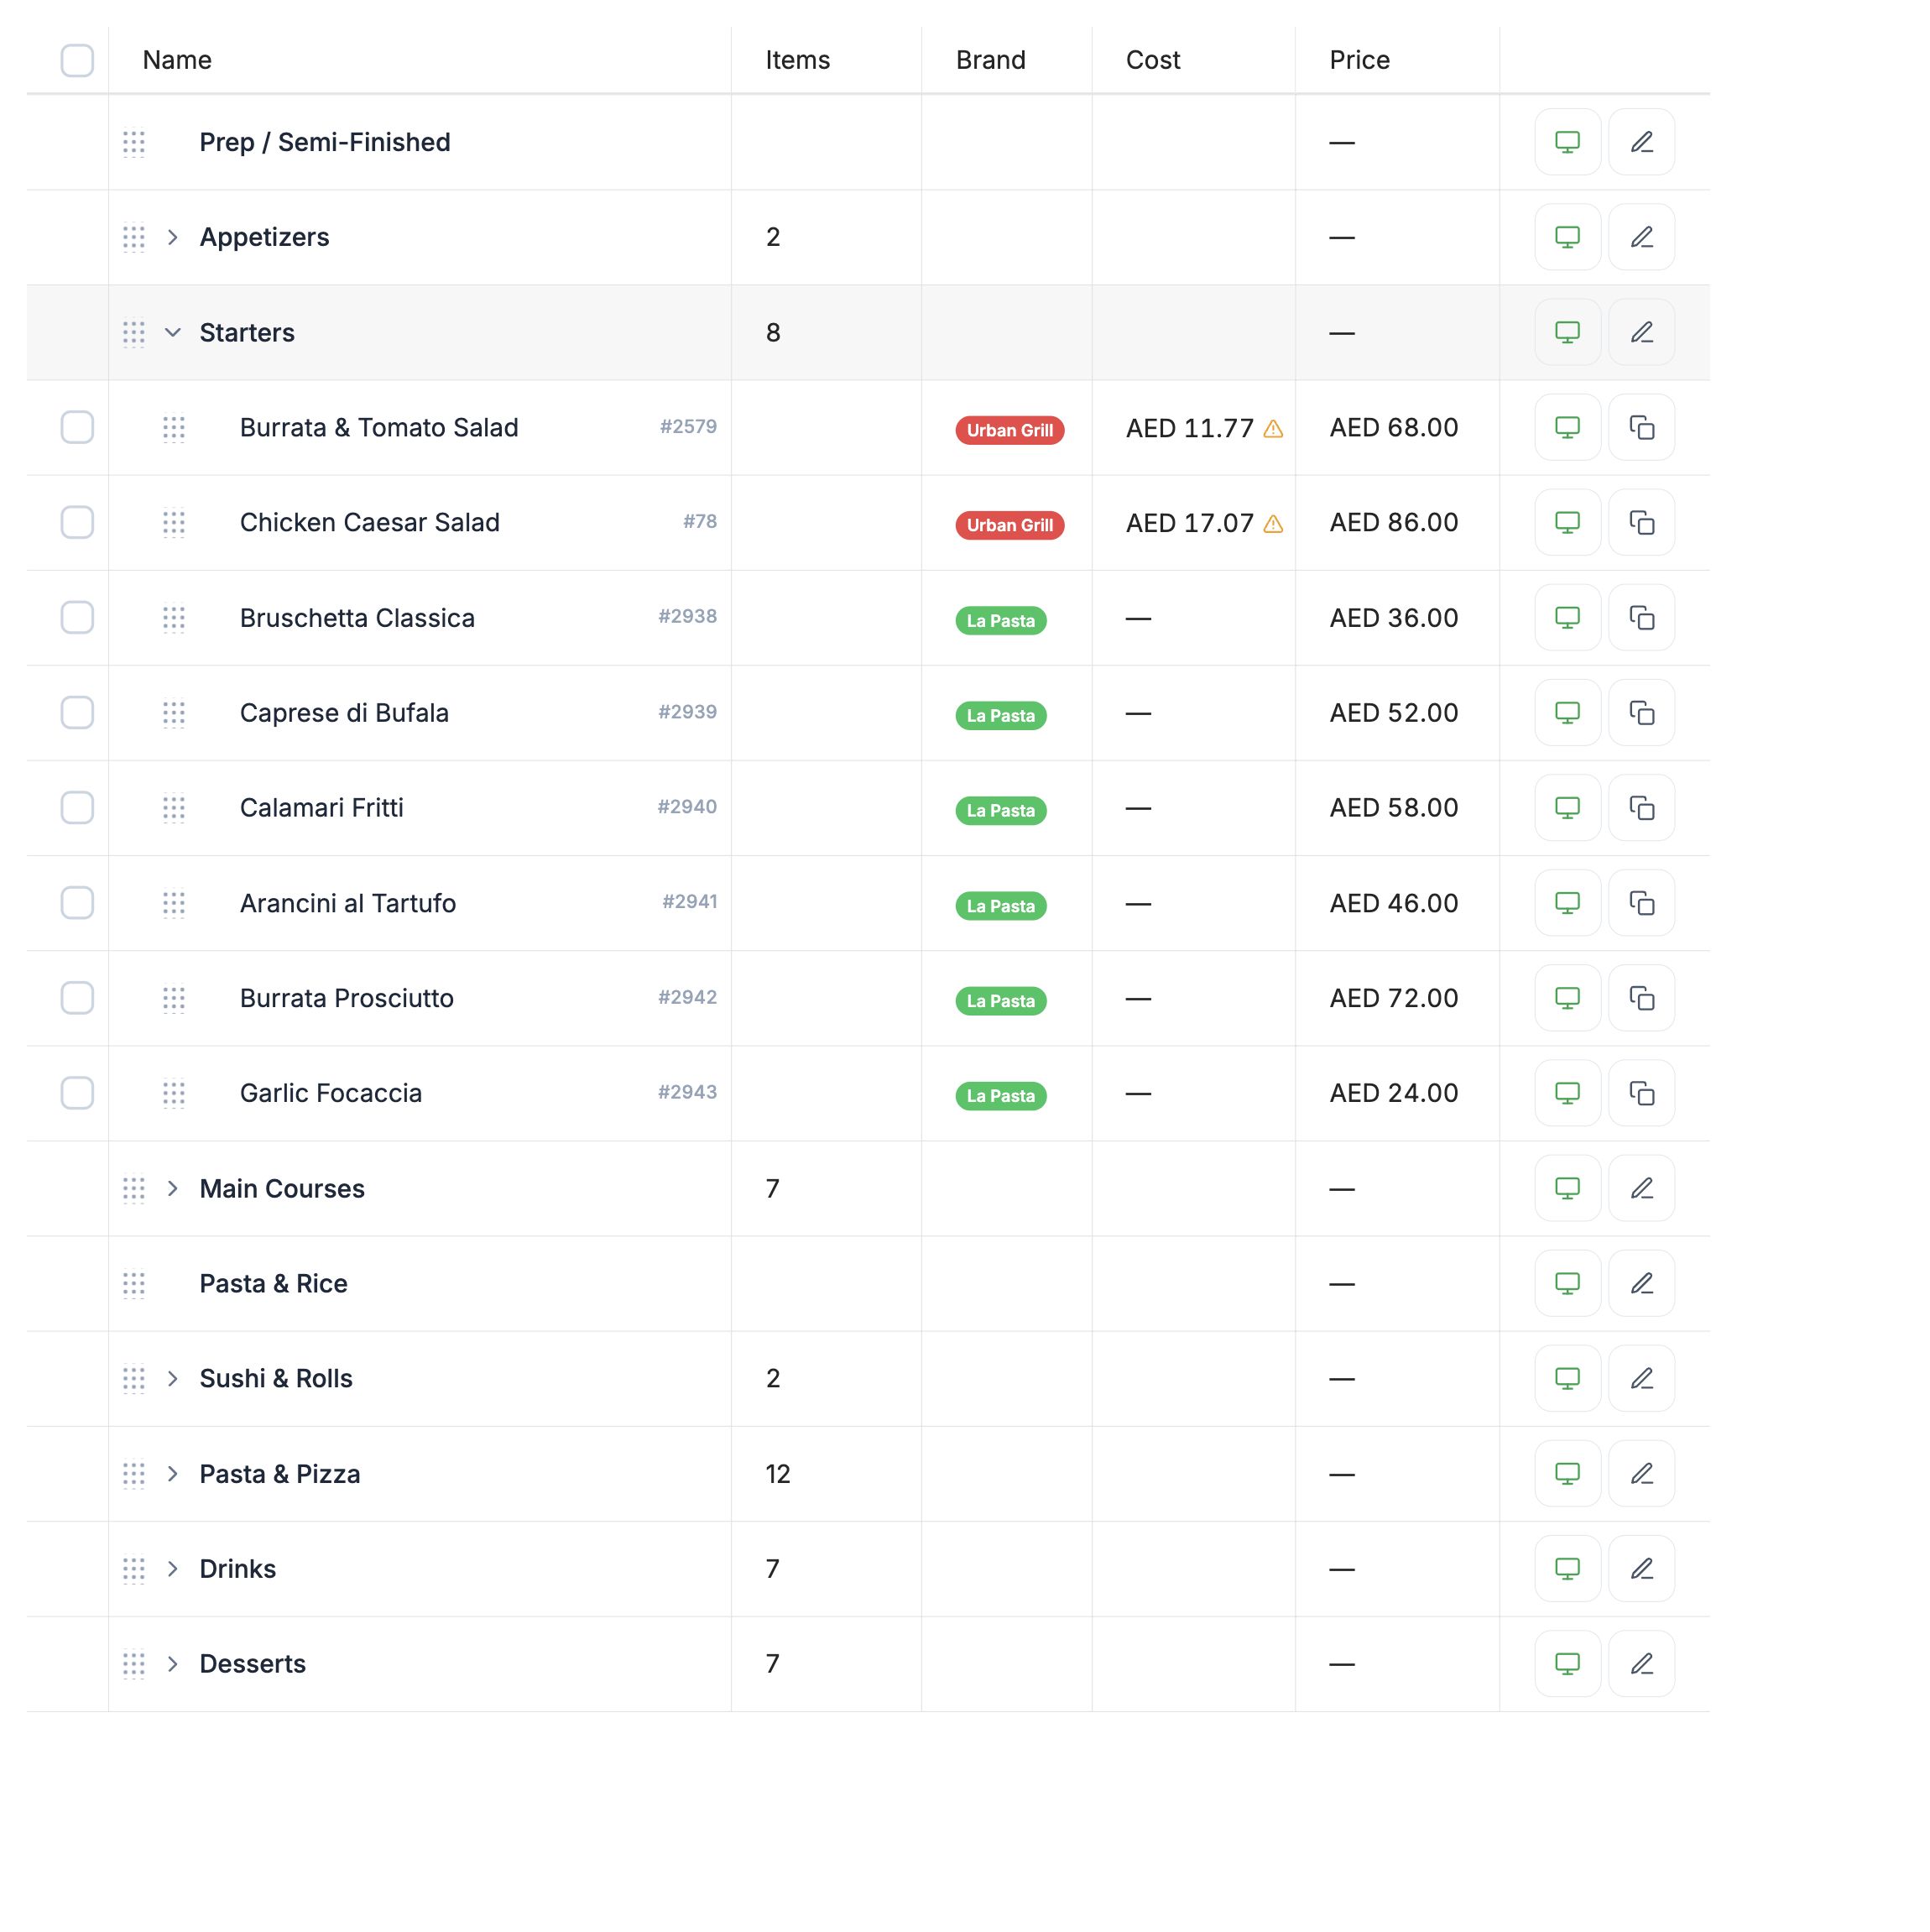Select the Garlic Focaccia checkbox
This screenshot has height=1932, width=1930.
tap(77, 1093)
